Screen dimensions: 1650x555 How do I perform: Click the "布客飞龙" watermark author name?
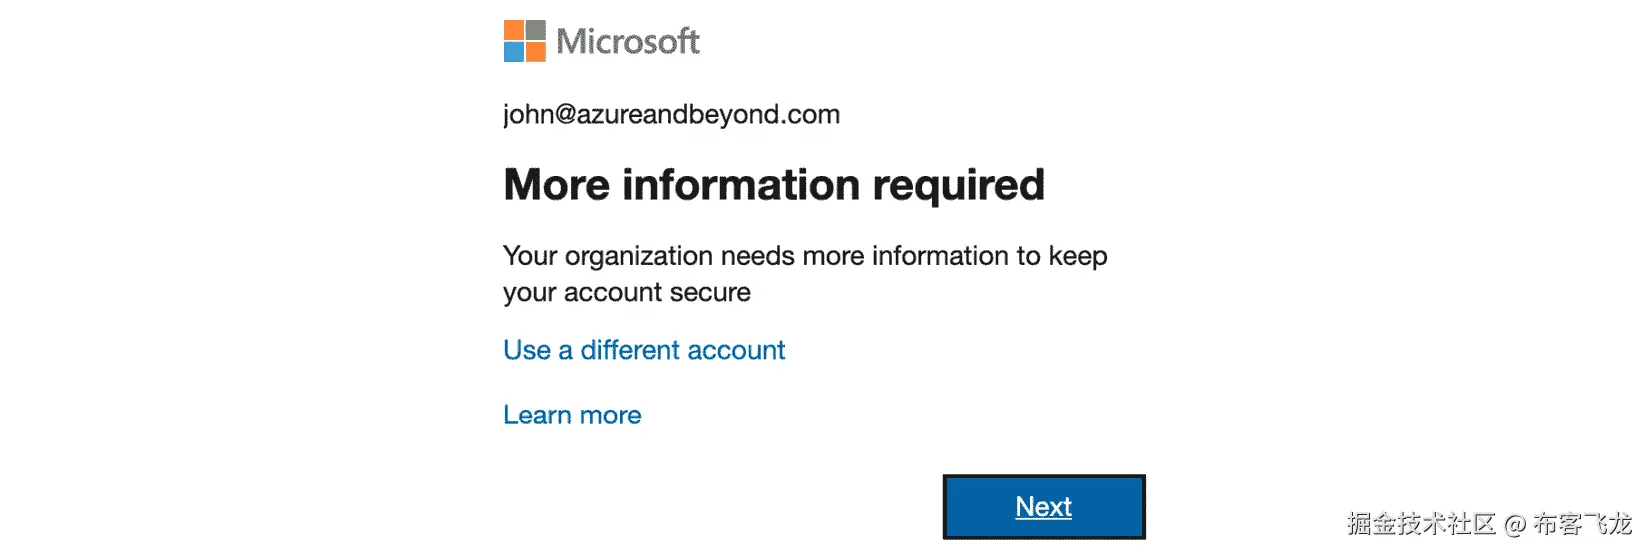point(1582,524)
